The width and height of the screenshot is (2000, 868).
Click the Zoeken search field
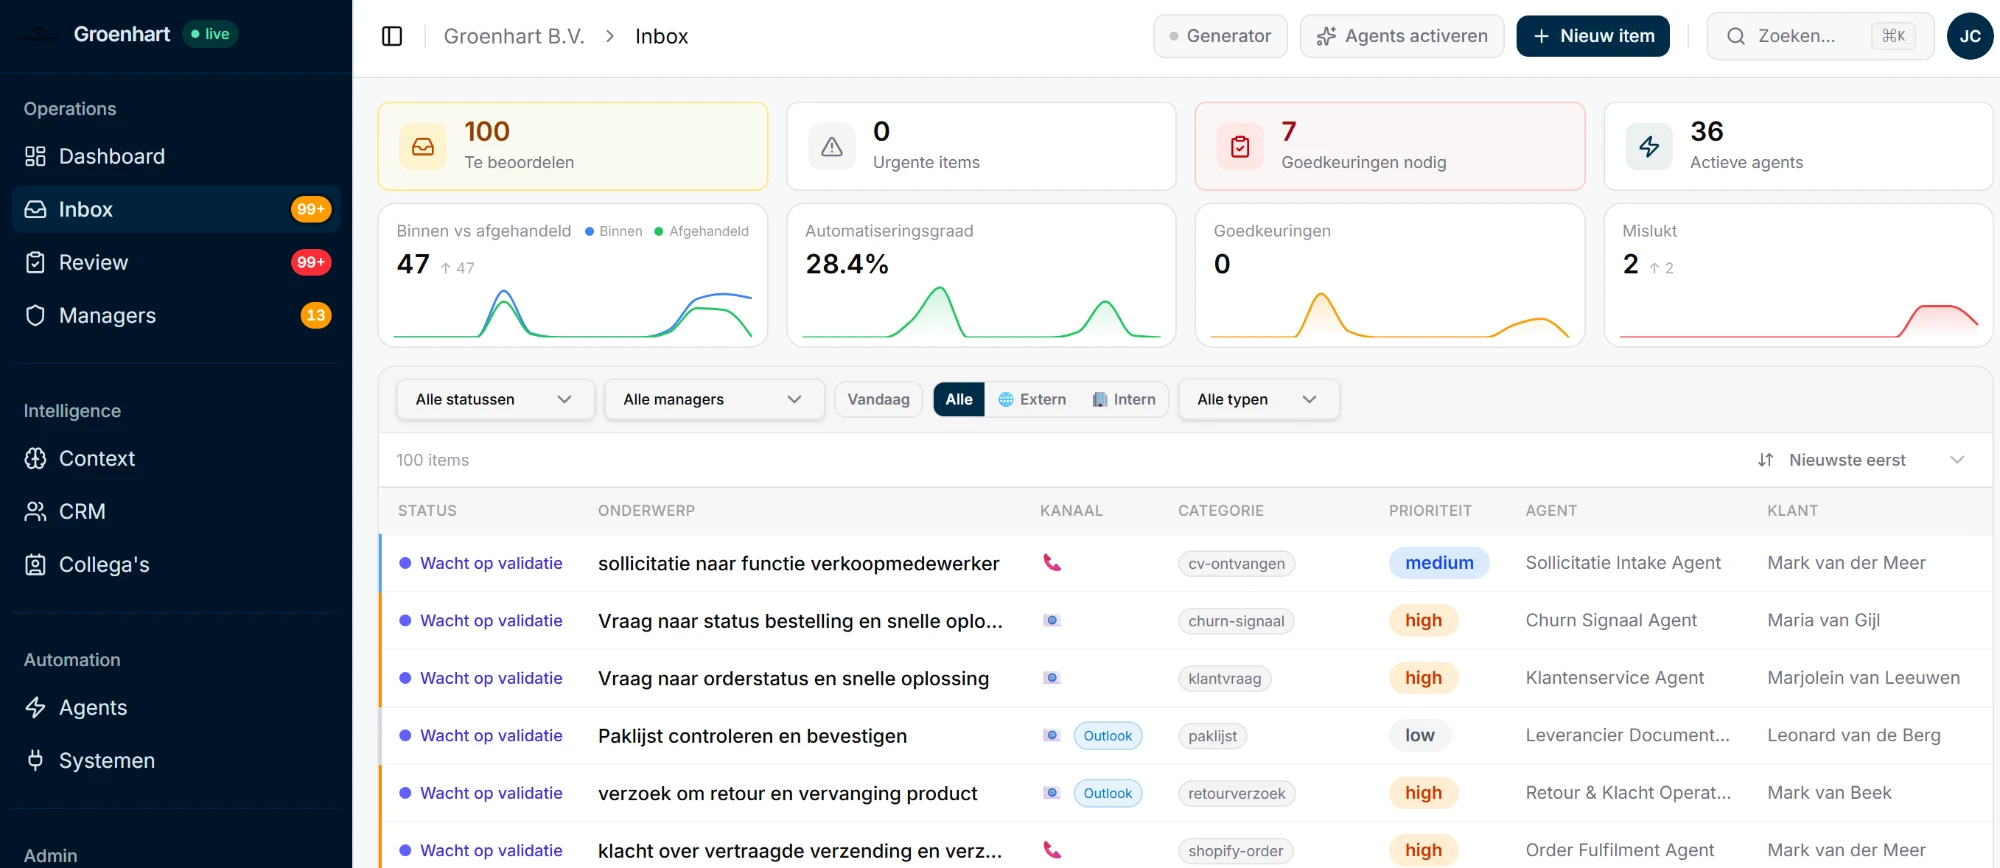click(x=1820, y=36)
